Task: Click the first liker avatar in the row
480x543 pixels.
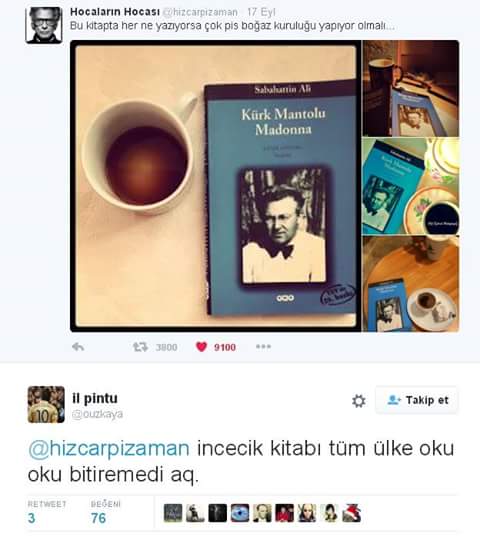Action: [173, 513]
